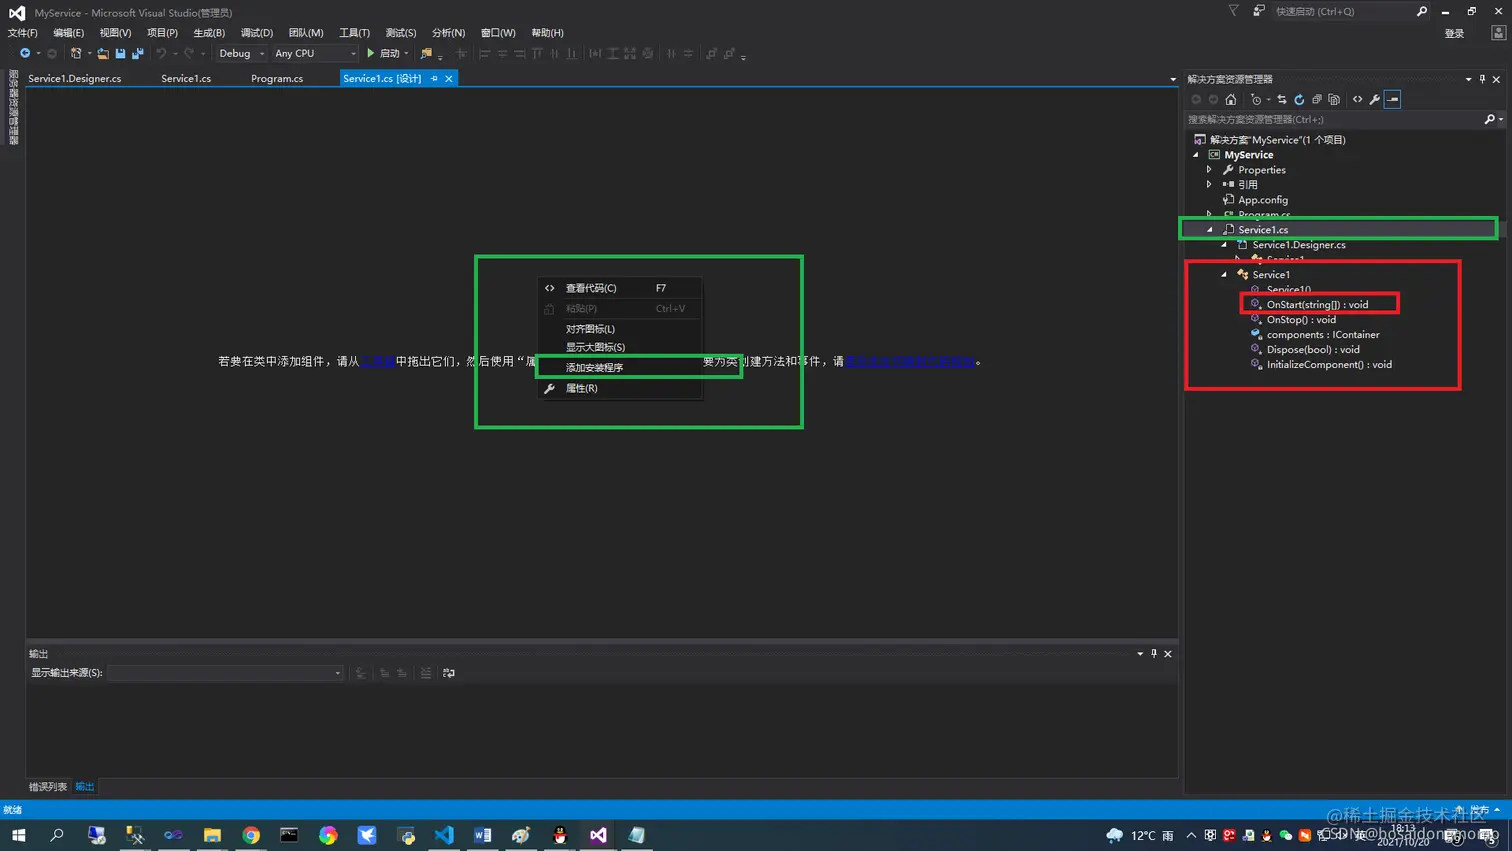Click the search magnifier in Solution Explorer

click(x=1490, y=119)
